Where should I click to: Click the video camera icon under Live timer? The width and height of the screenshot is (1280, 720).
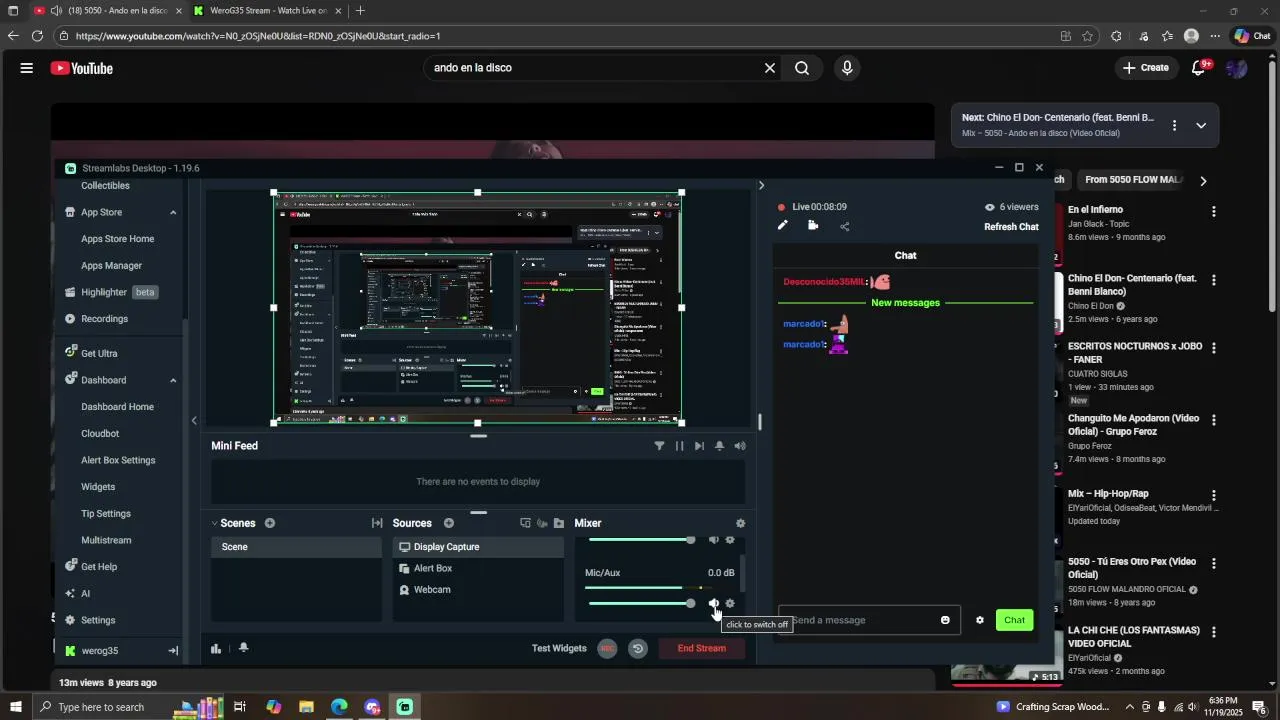(813, 226)
